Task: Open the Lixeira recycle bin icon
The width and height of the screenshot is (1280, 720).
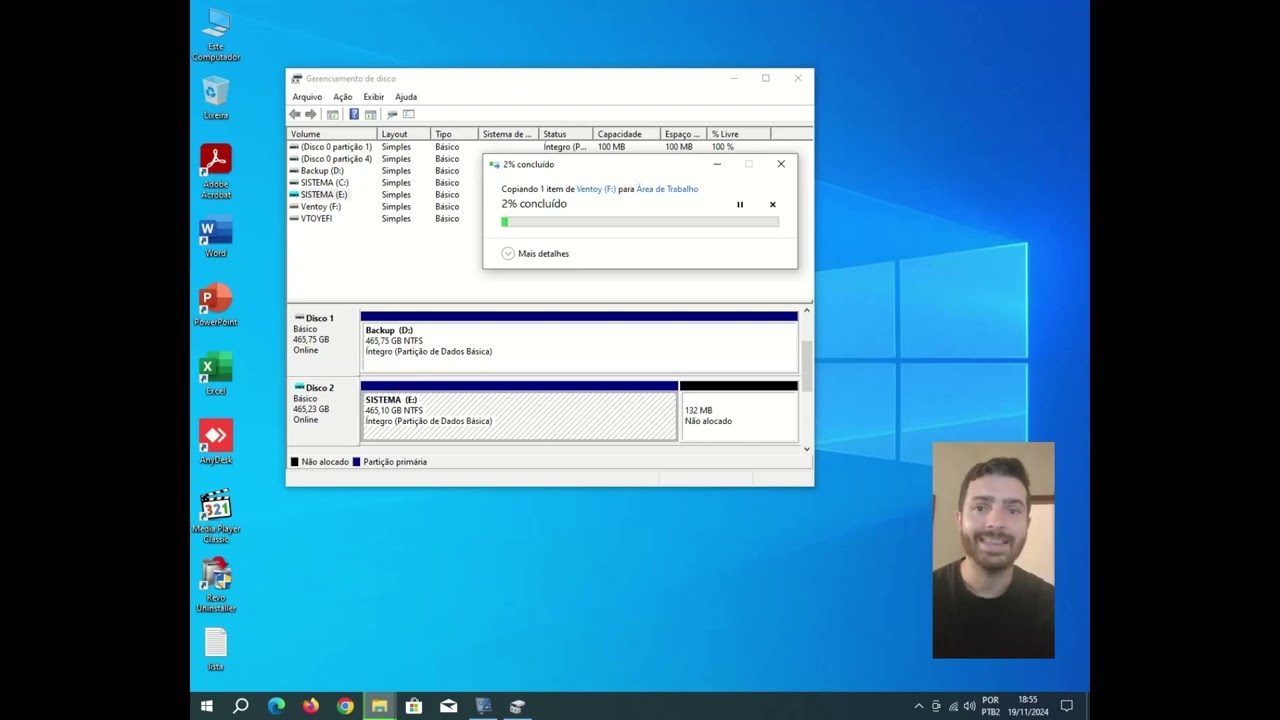Action: [216, 98]
